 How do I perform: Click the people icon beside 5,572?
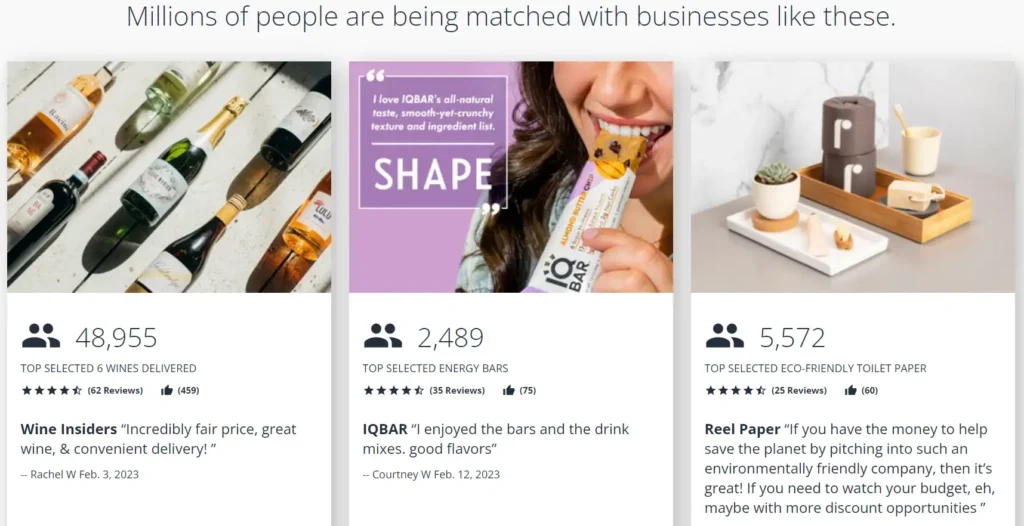724,337
